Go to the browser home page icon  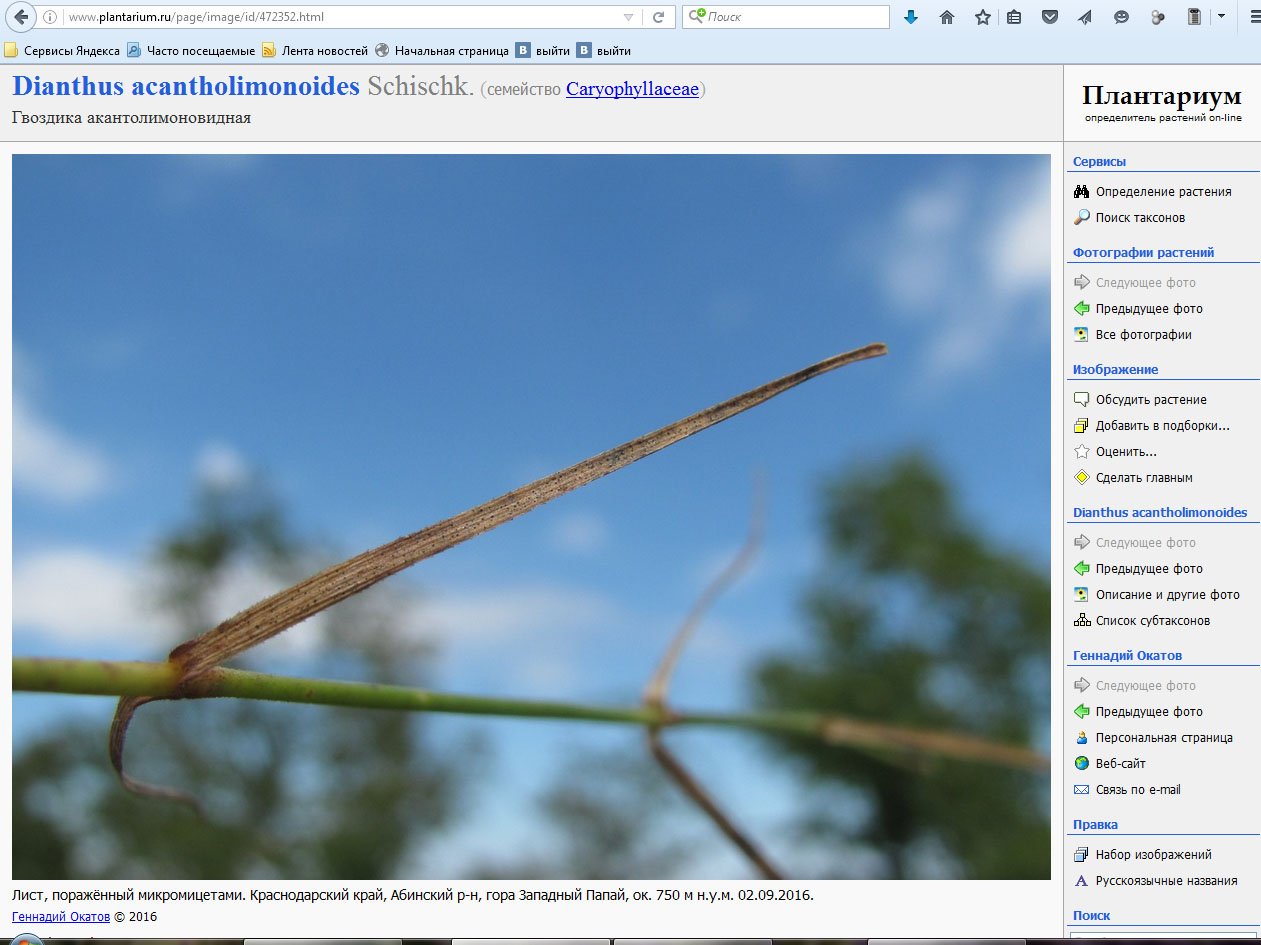click(947, 17)
